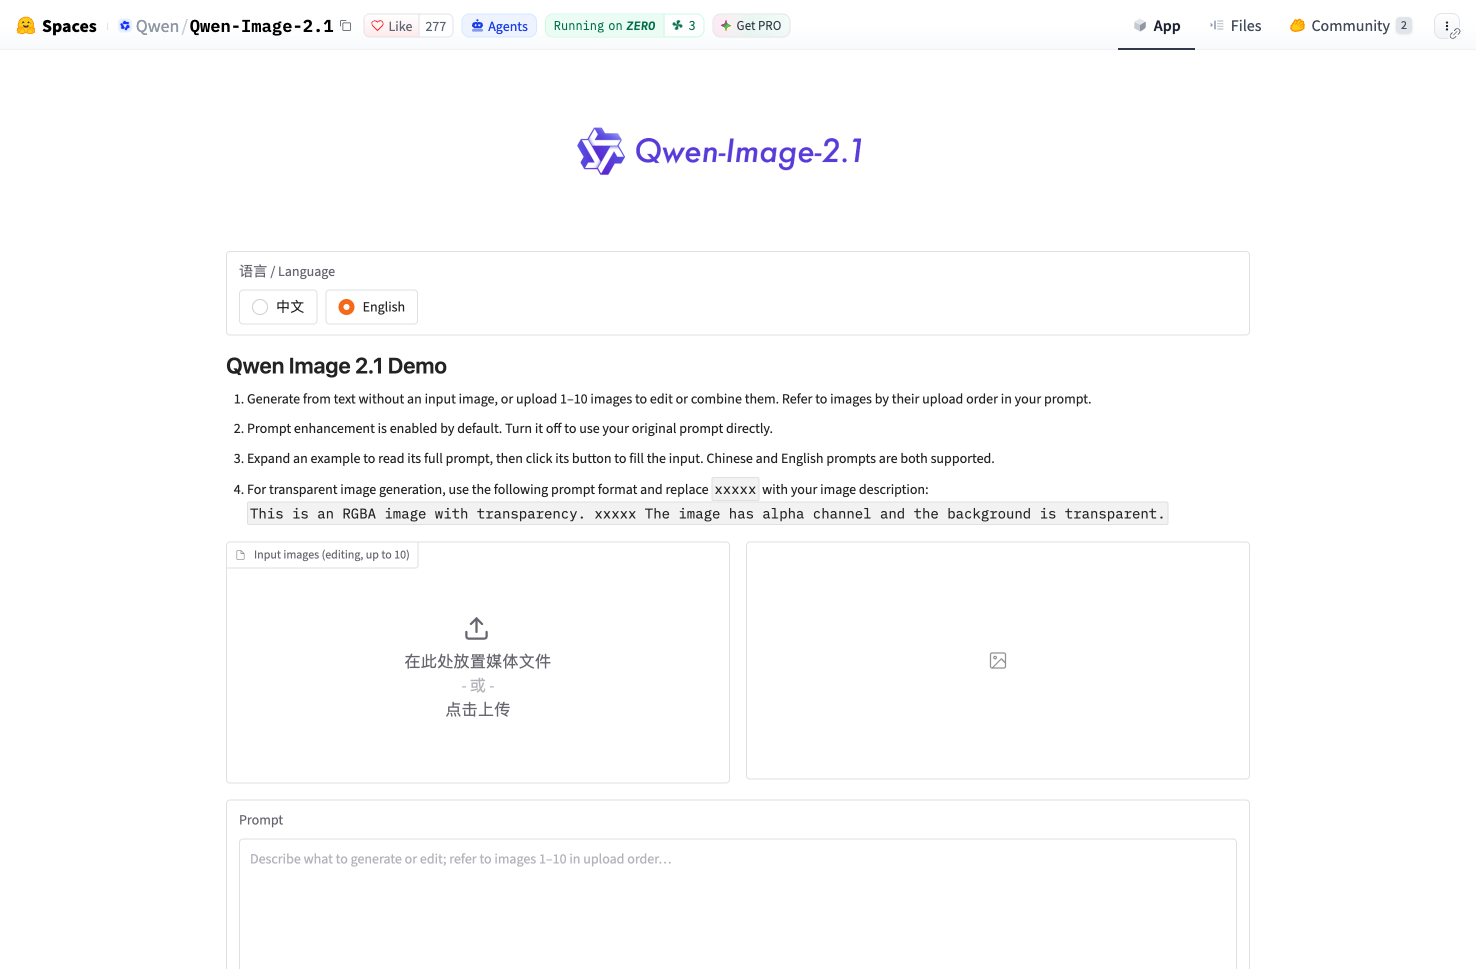Click the Qwen Image 2.1 Demo heading

coord(336,366)
